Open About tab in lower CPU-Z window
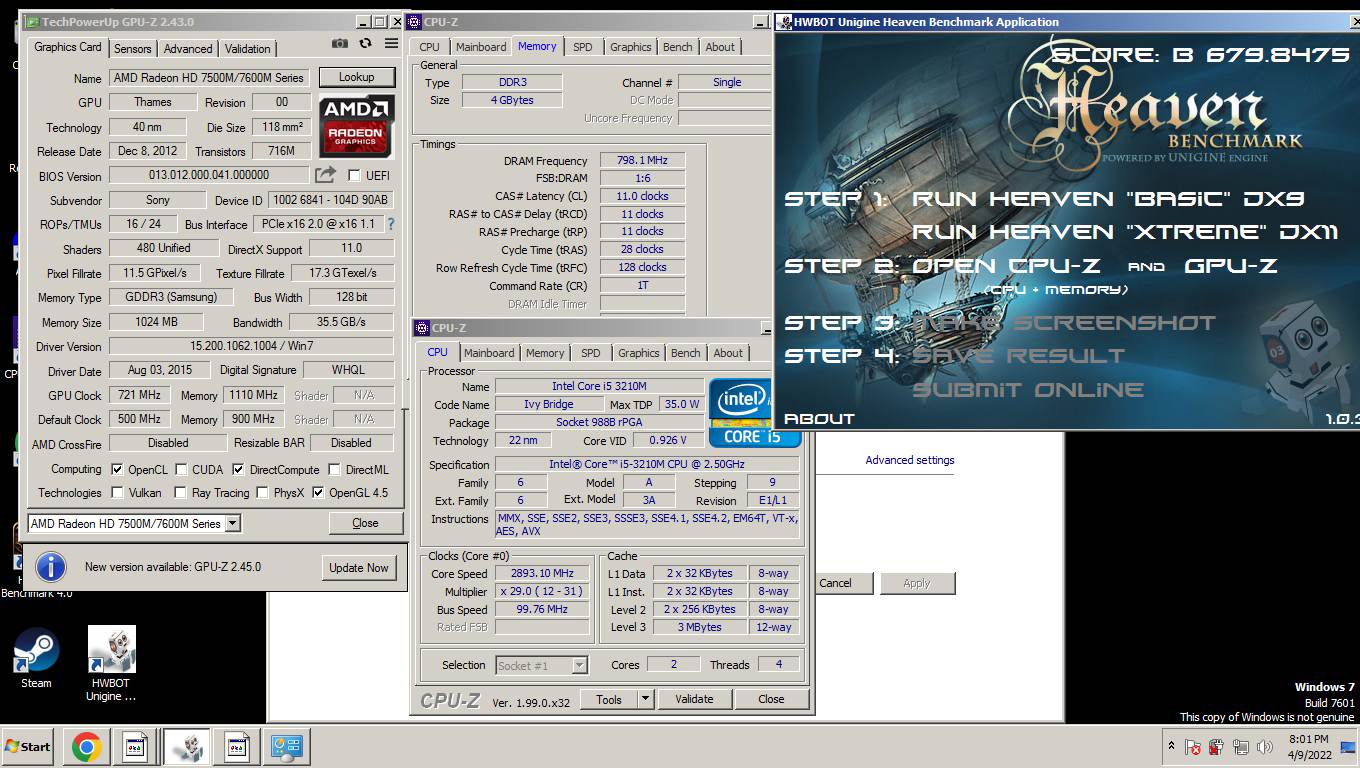 pyautogui.click(x=728, y=353)
